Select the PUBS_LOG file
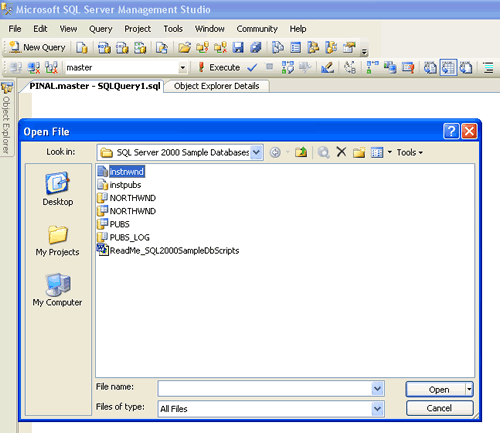This screenshot has height=433, width=500. click(123, 237)
